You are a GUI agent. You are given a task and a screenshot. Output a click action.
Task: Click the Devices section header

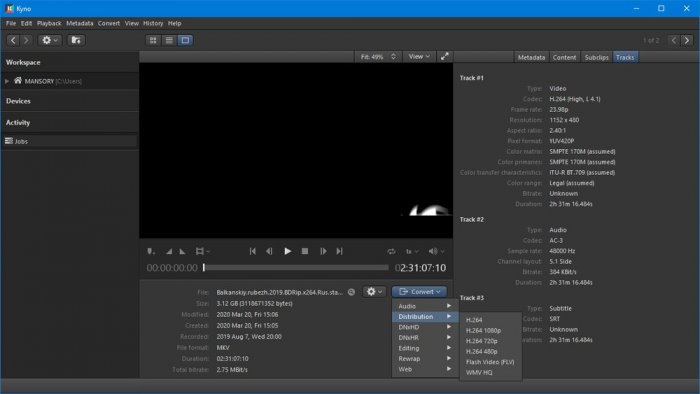point(18,101)
